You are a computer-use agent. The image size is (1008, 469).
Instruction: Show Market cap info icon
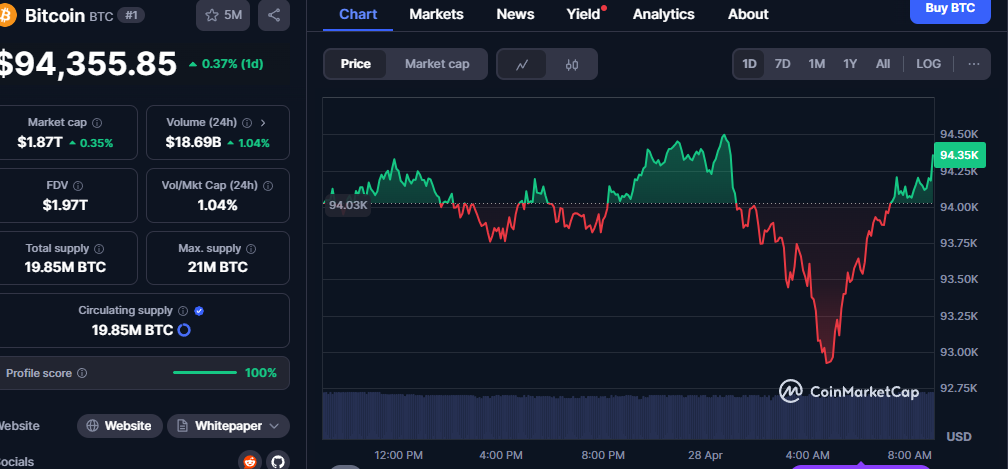(x=97, y=122)
